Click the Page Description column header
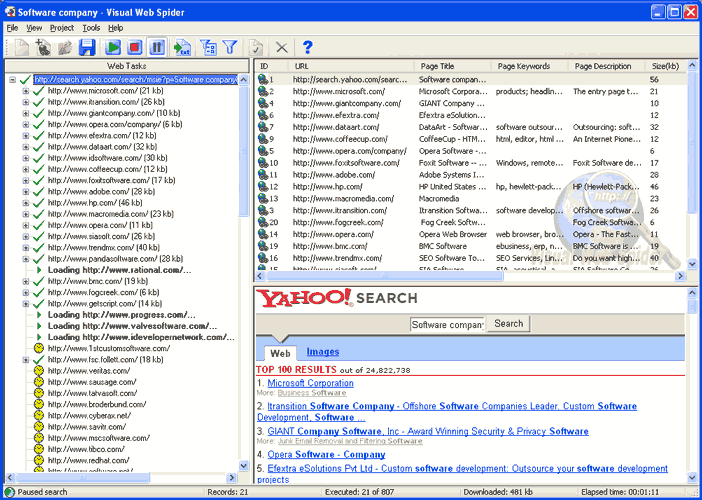 [608, 66]
